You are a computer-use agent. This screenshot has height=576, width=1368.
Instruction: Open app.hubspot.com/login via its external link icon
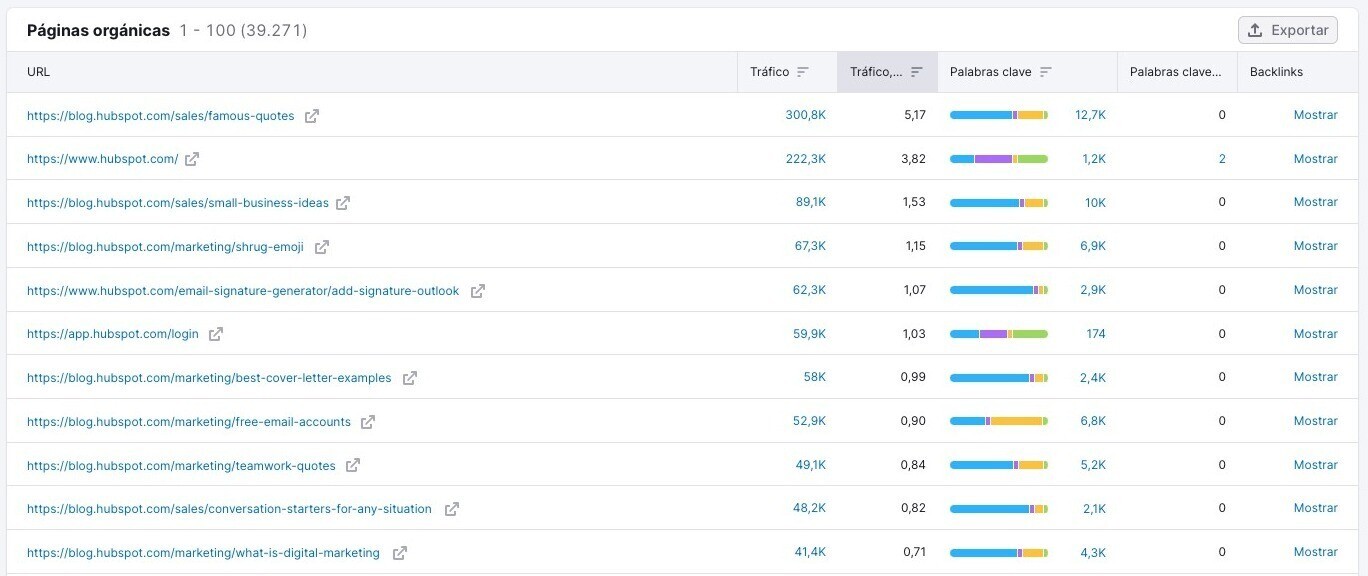click(216, 333)
